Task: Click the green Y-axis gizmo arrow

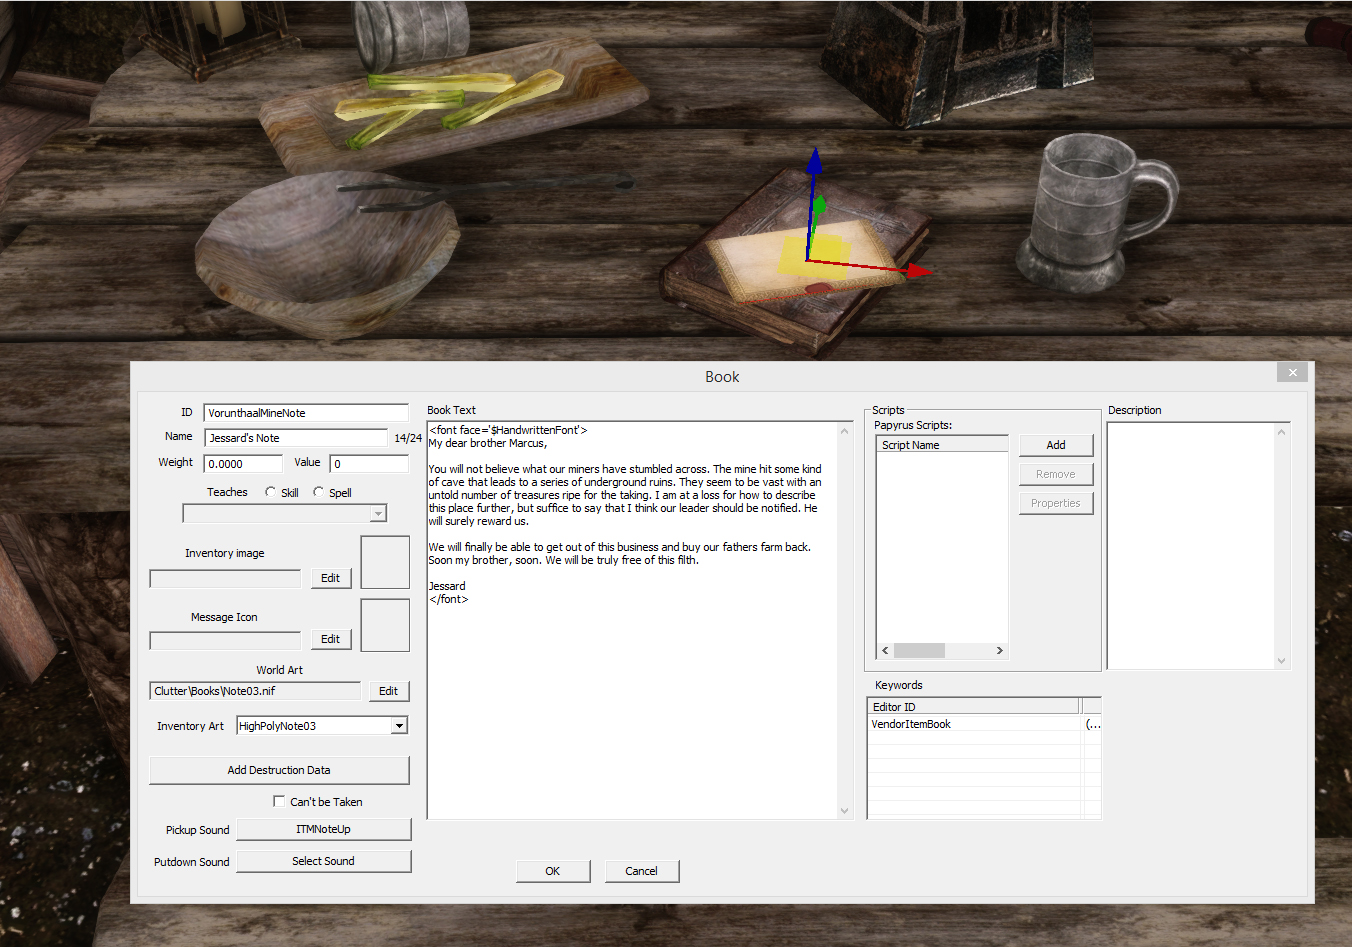Action: [x=819, y=207]
